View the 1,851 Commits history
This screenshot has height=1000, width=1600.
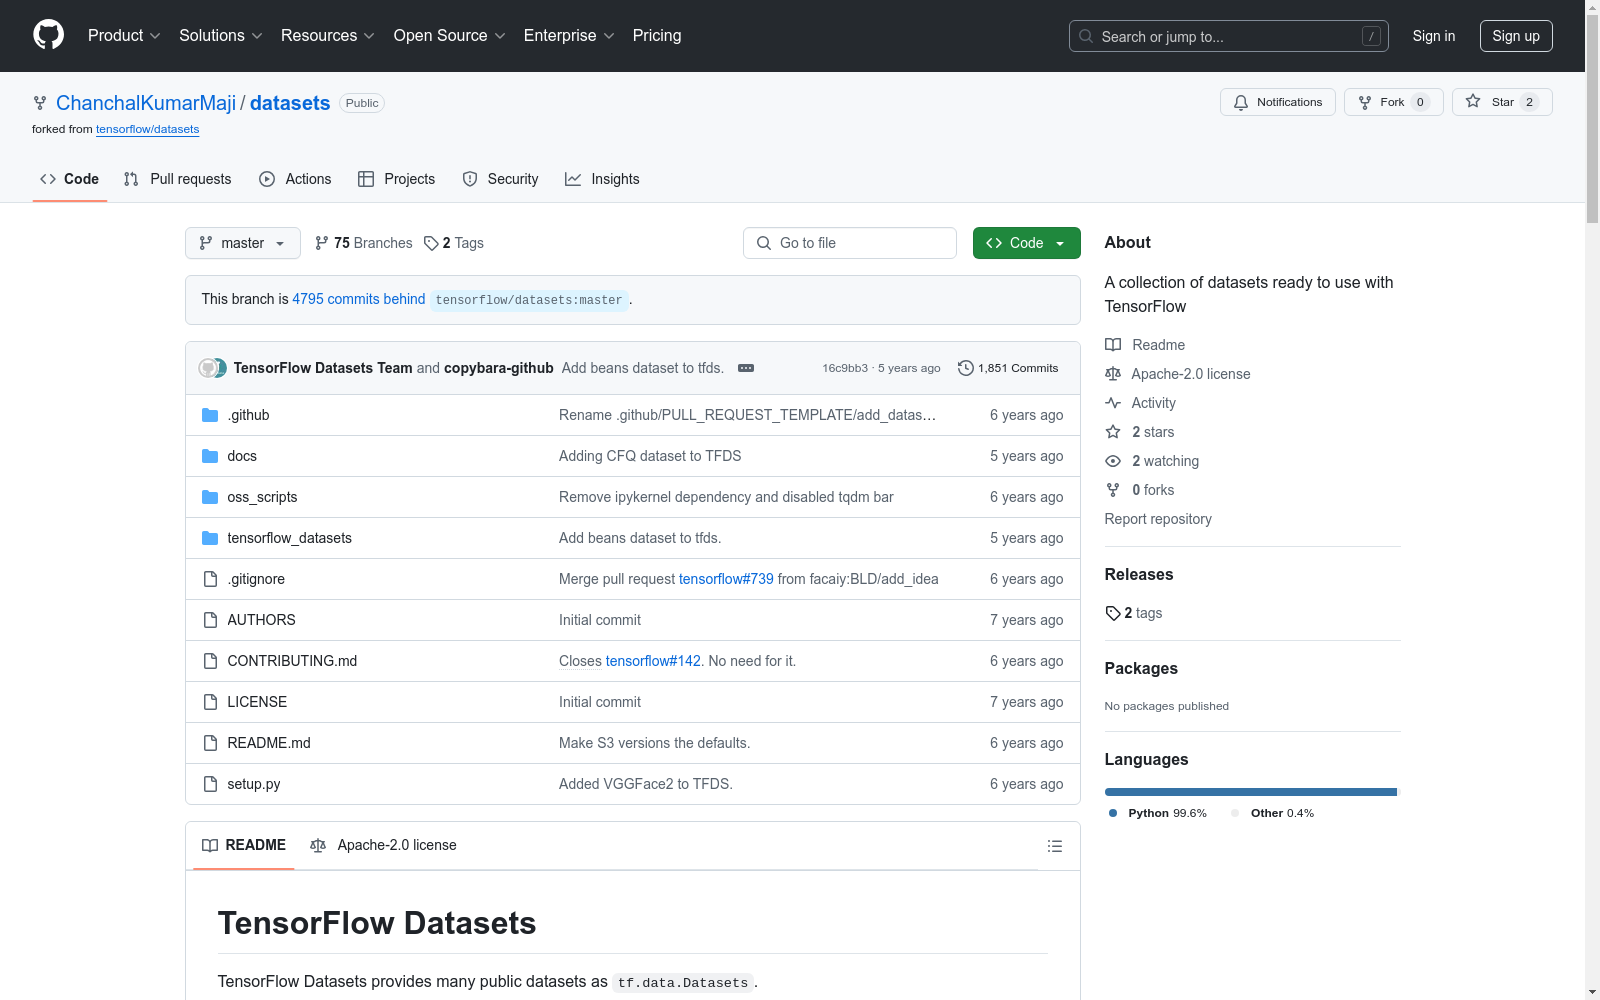(1008, 368)
